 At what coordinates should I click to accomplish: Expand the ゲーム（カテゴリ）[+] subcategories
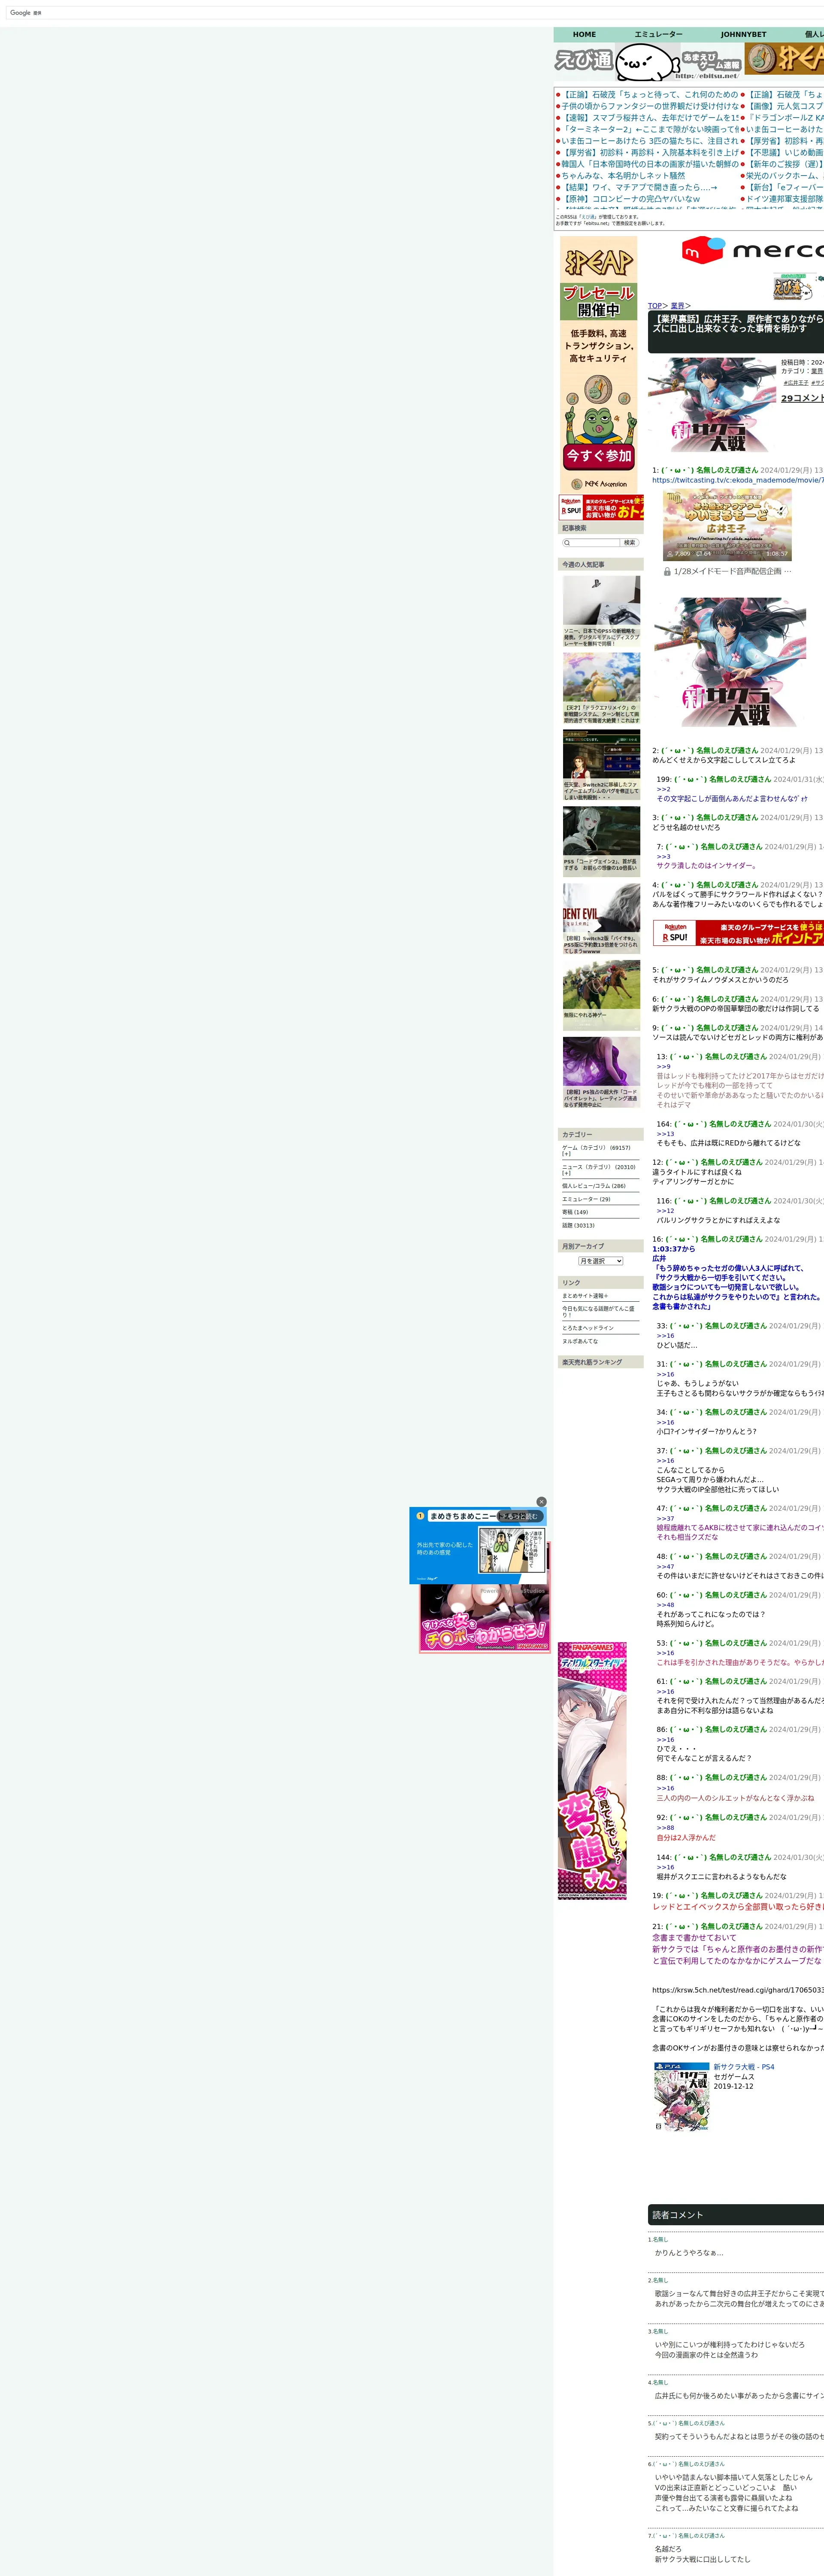(x=566, y=1154)
